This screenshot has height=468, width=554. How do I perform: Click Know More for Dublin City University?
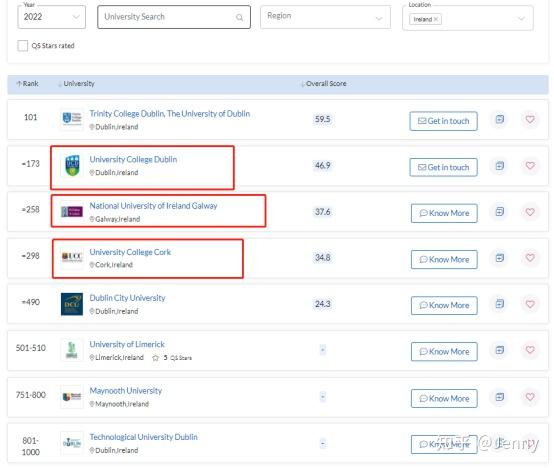click(444, 306)
